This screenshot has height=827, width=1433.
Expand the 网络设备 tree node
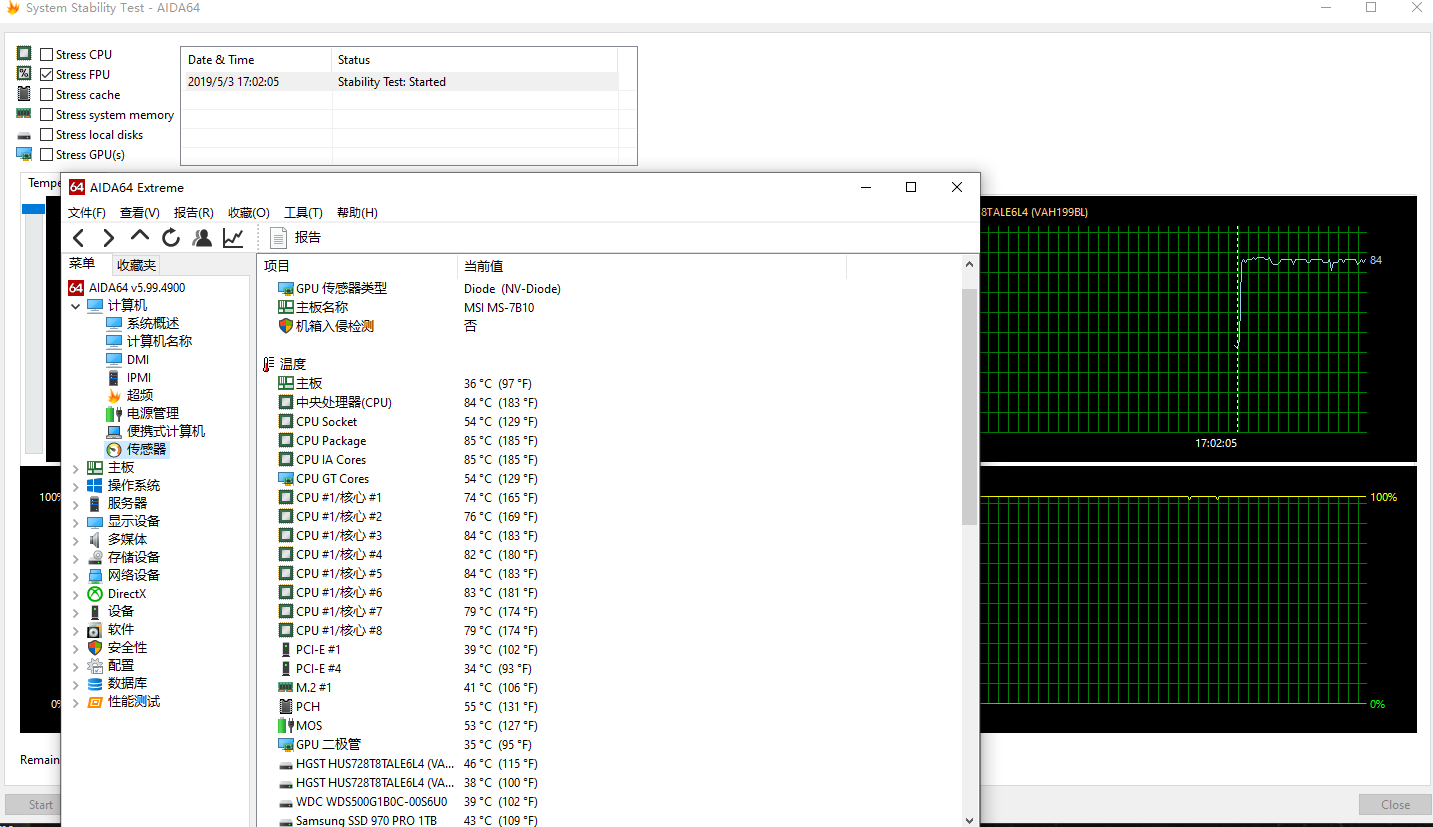point(76,575)
